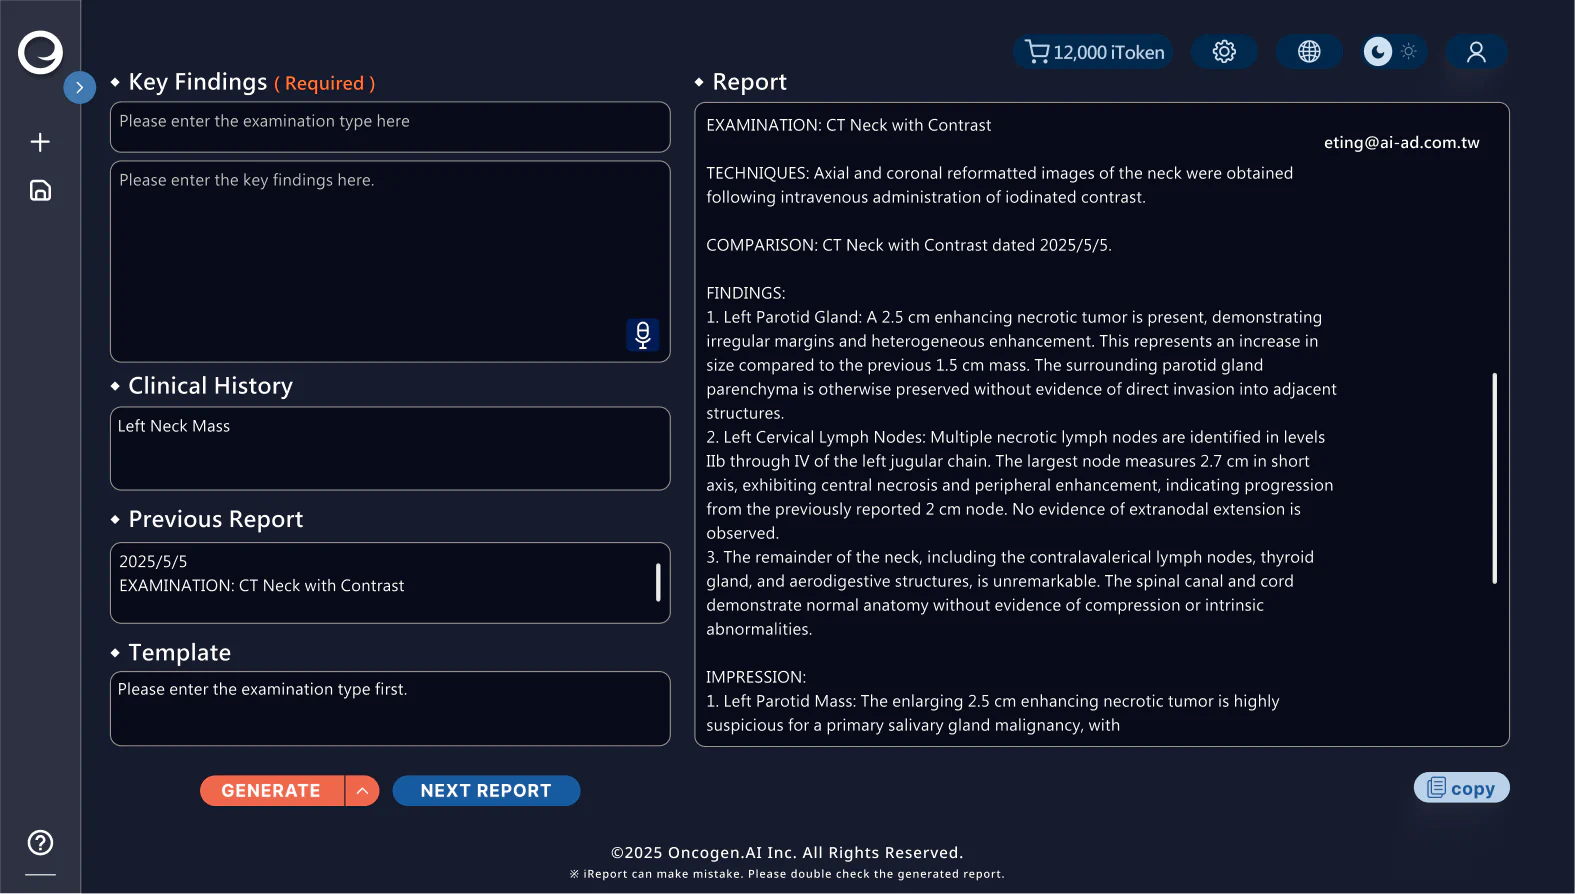Click the save icon in sidebar
The height and width of the screenshot is (894, 1575).
click(40, 191)
